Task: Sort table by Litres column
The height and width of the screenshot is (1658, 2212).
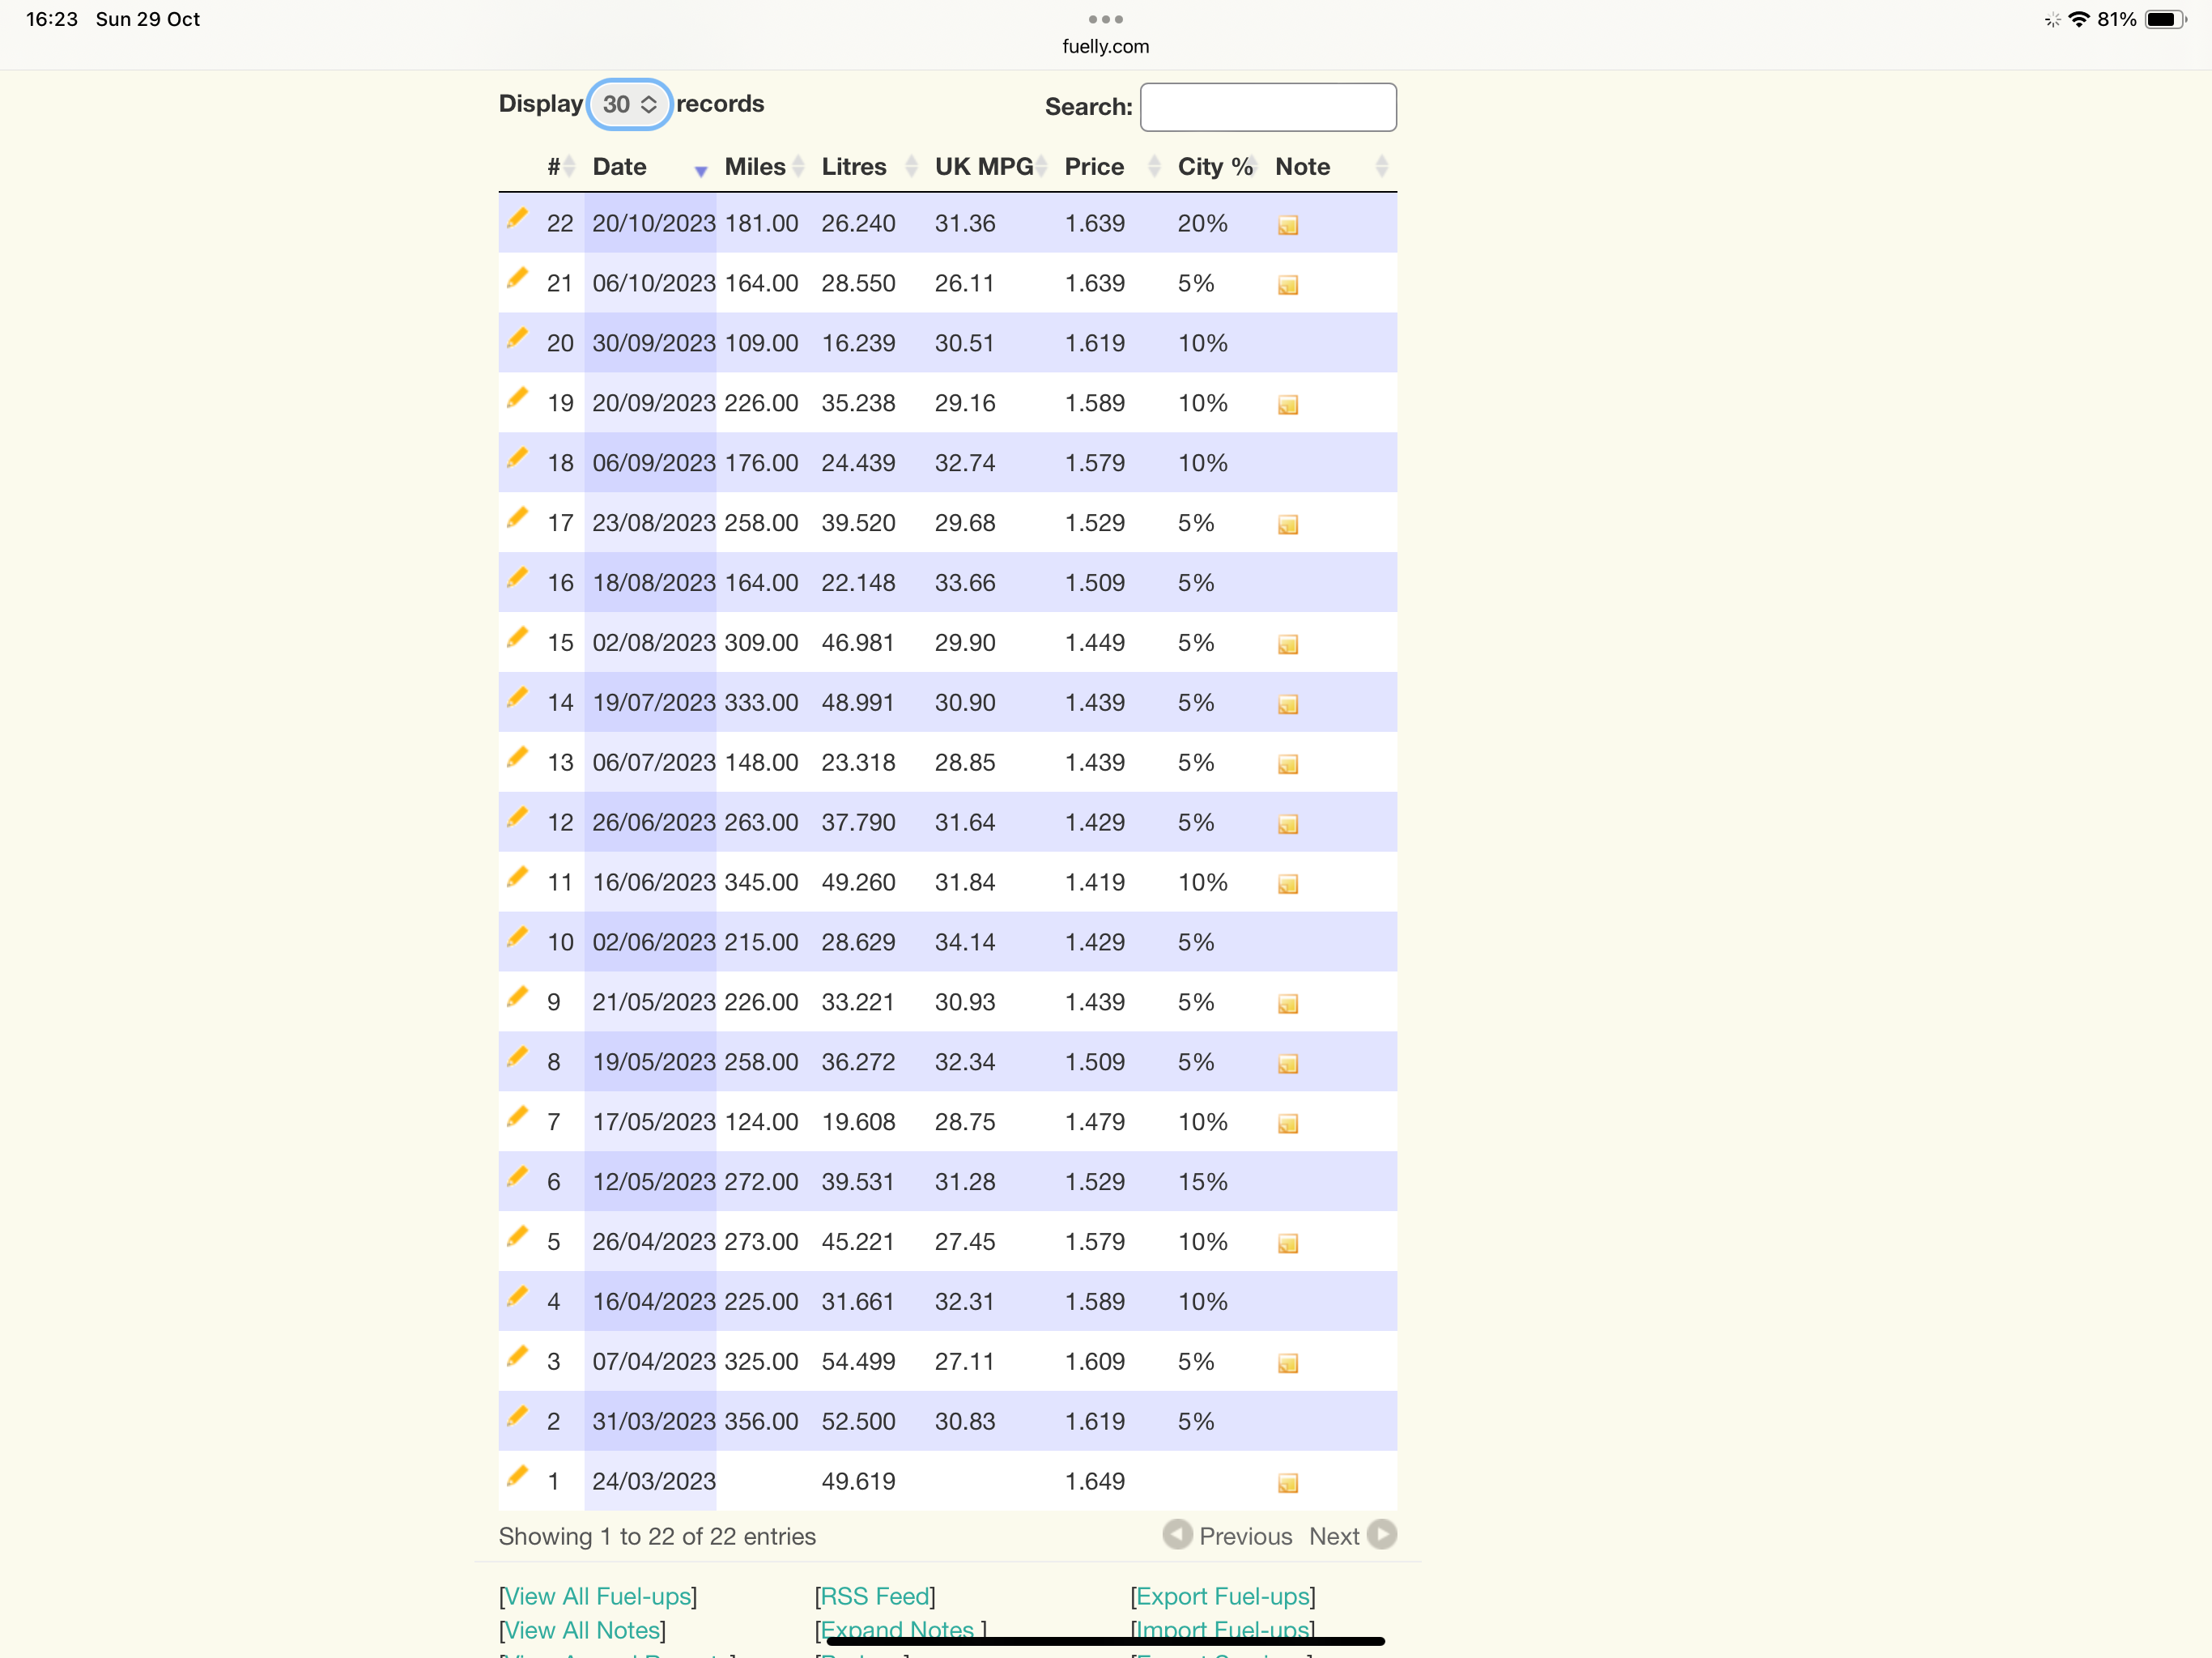Action: pyautogui.click(x=869, y=166)
